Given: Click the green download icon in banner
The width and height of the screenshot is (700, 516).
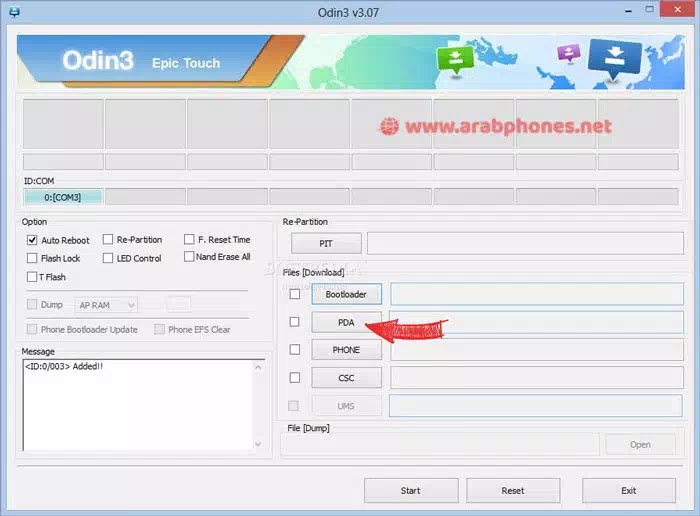Looking at the screenshot, I should pos(455,60).
